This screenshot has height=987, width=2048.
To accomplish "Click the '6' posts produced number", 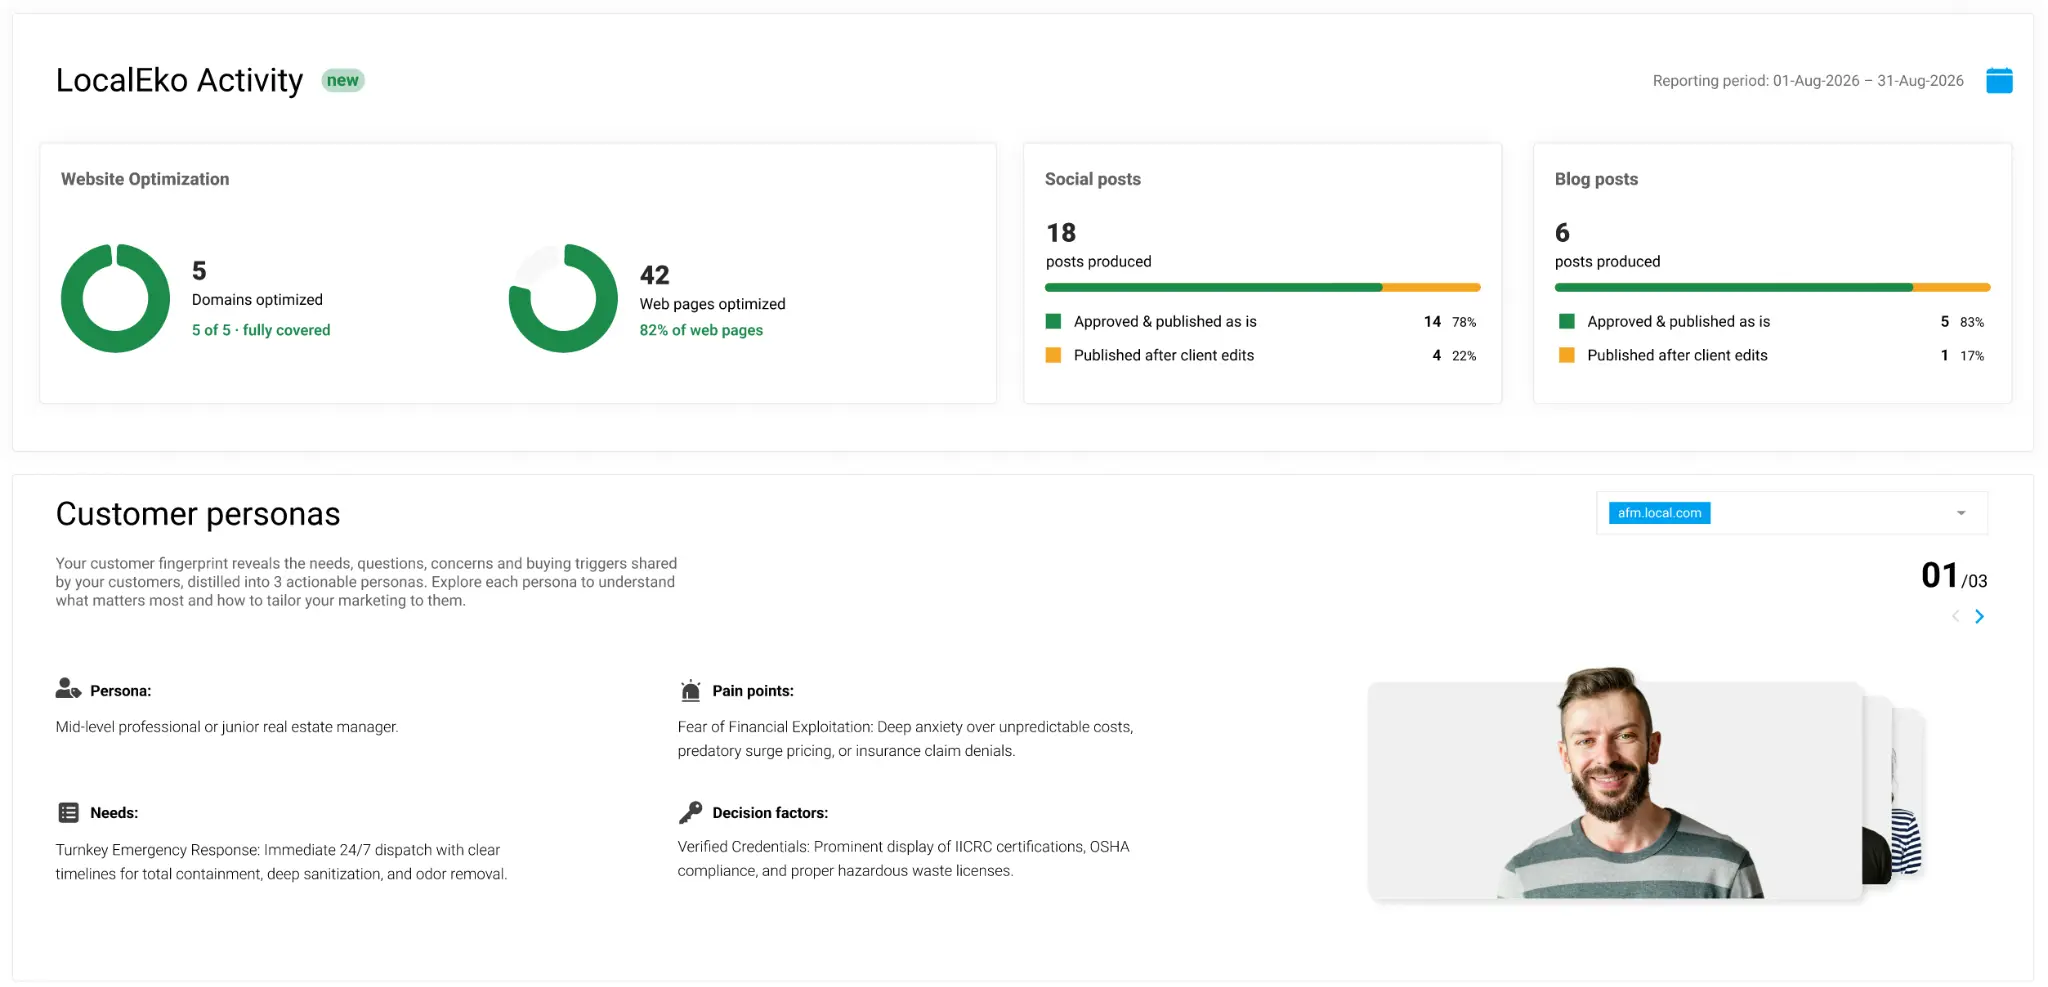I will (1562, 233).
